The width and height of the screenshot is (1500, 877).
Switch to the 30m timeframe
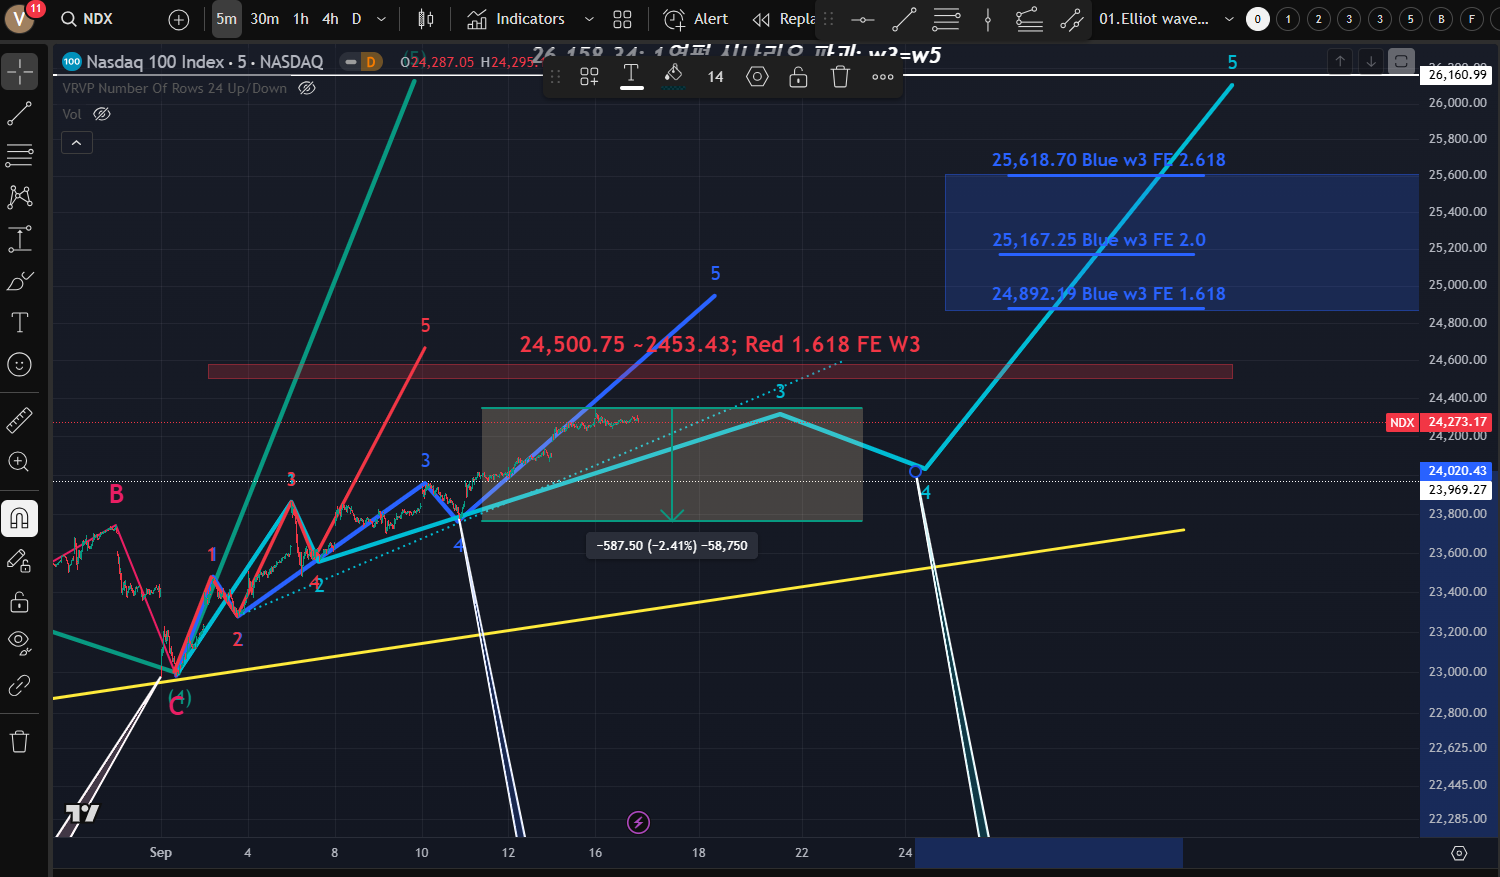(x=264, y=19)
